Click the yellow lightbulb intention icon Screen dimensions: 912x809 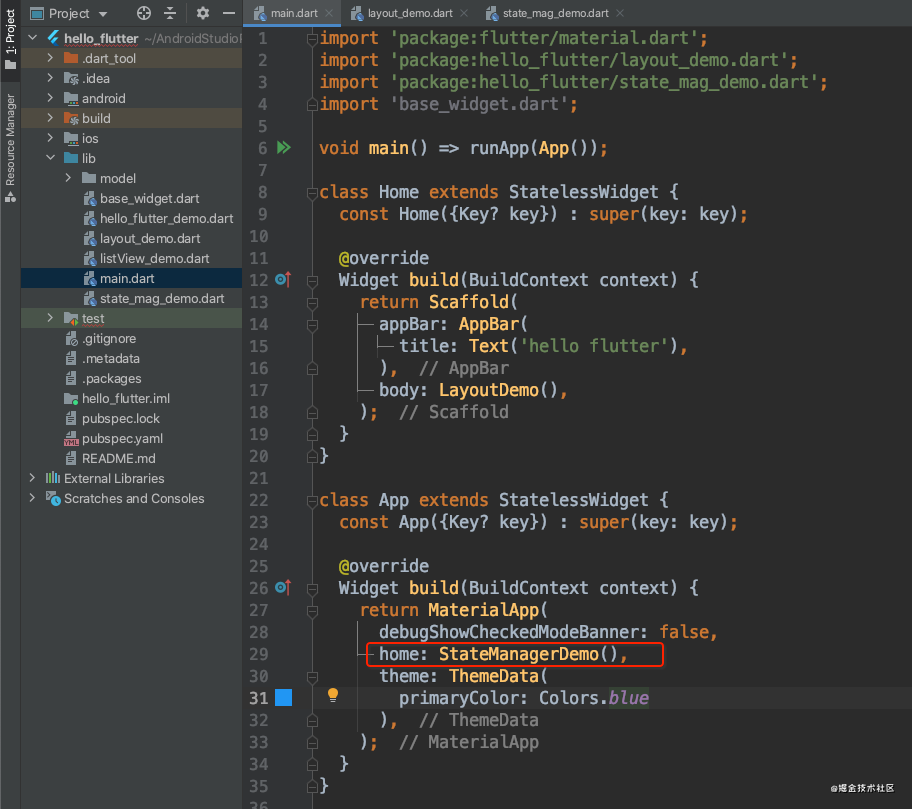click(x=333, y=694)
